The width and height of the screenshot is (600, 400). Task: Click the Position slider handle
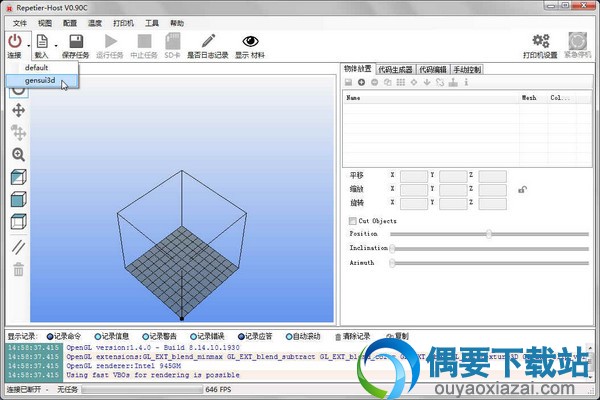coord(489,234)
